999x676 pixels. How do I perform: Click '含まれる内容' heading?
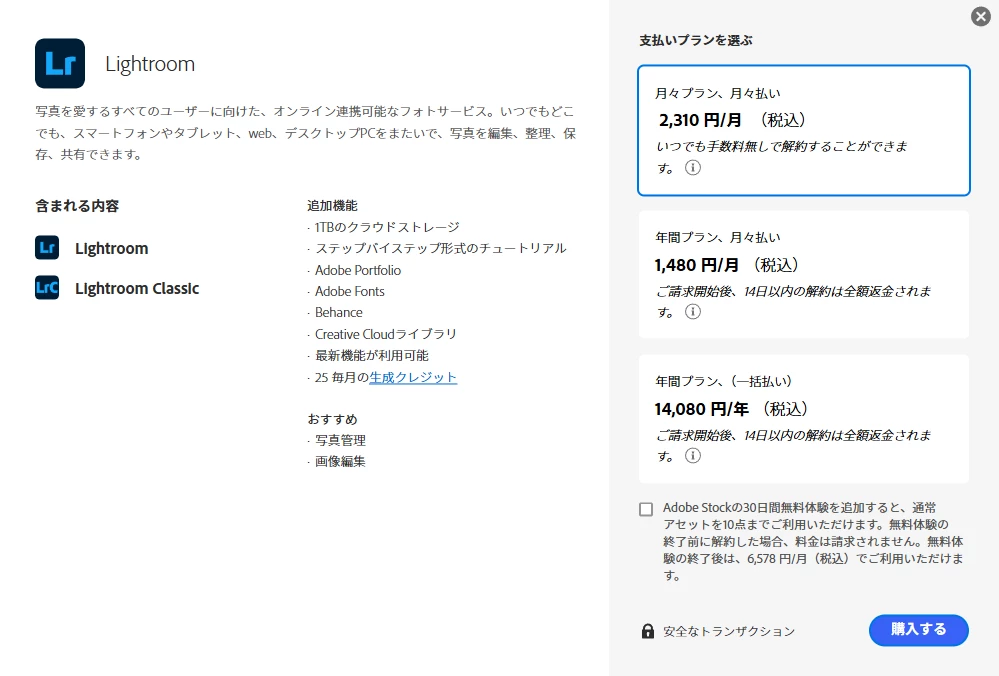(x=77, y=206)
